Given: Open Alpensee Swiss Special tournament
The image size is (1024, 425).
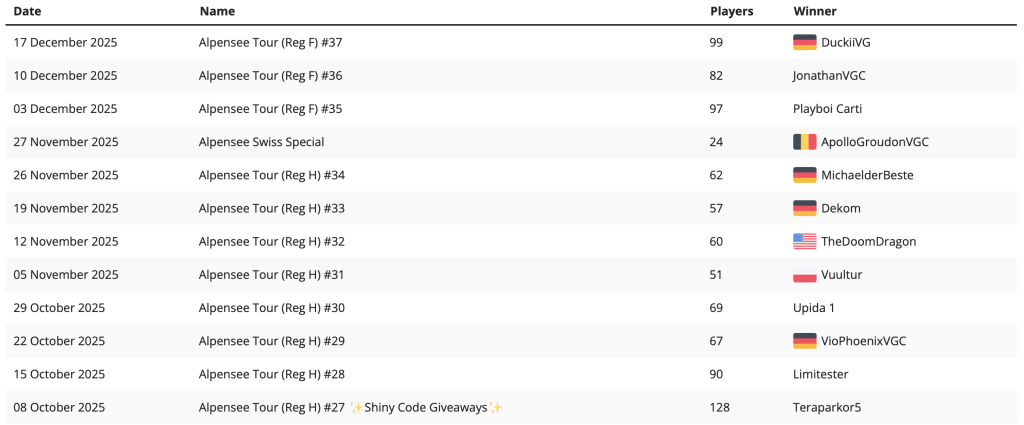Looking at the screenshot, I should (261, 142).
